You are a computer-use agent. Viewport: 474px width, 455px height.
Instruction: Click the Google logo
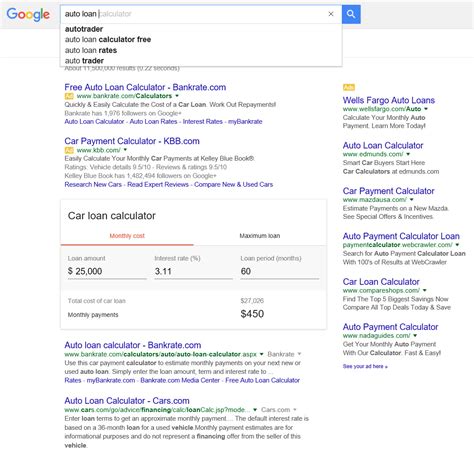click(x=28, y=15)
